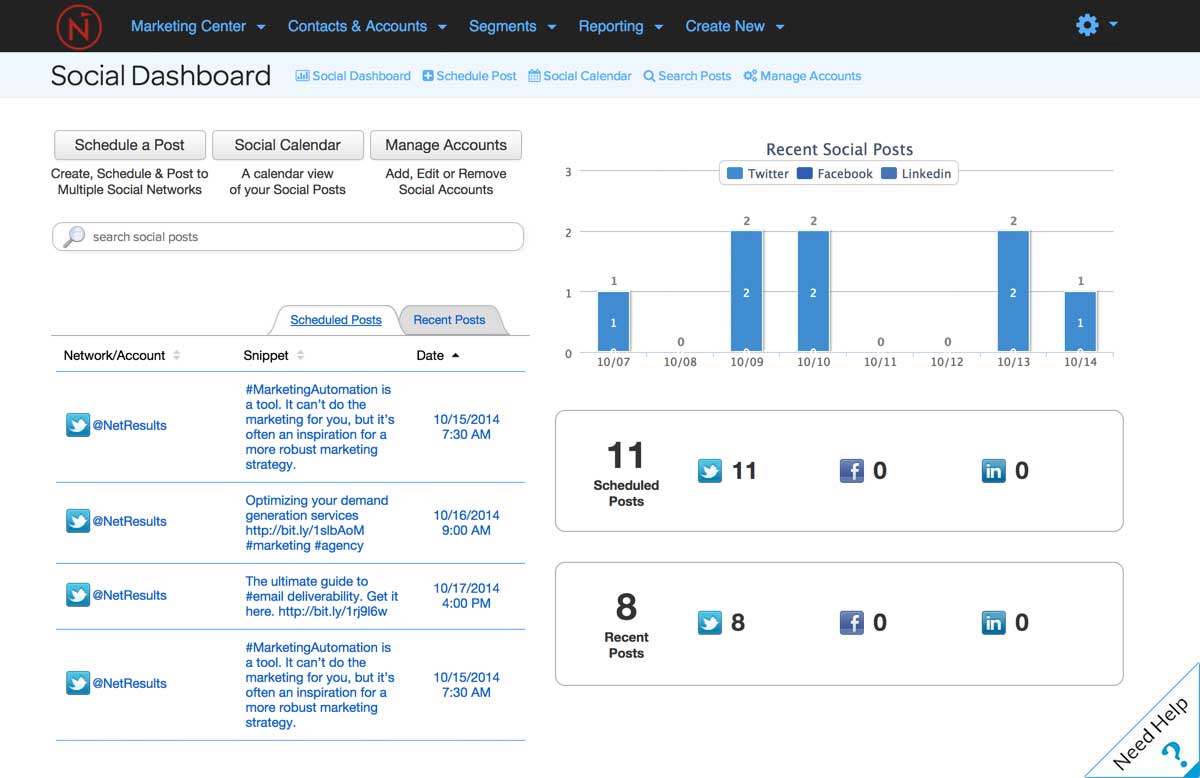Click the Schedule a Post button
The height and width of the screenshot is (778, 1200).
(130, 145)
